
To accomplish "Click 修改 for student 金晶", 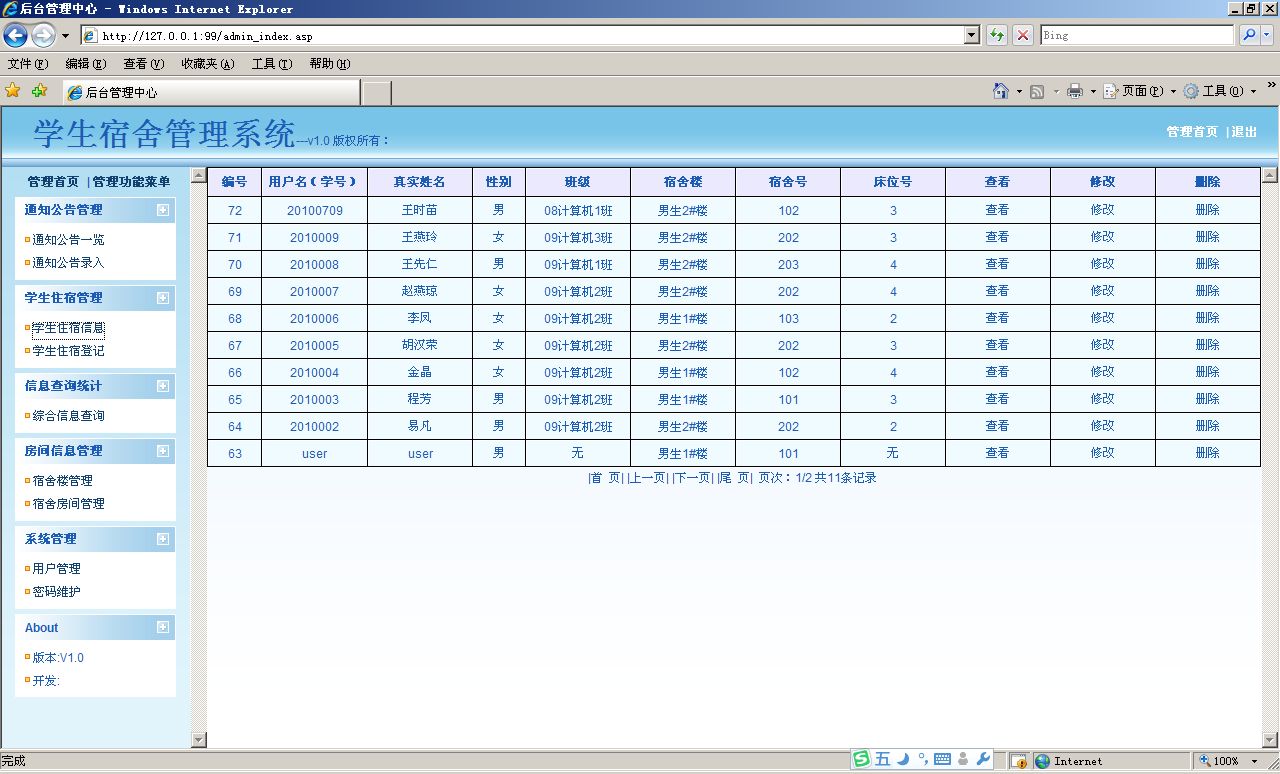I will pos(1102,372).
